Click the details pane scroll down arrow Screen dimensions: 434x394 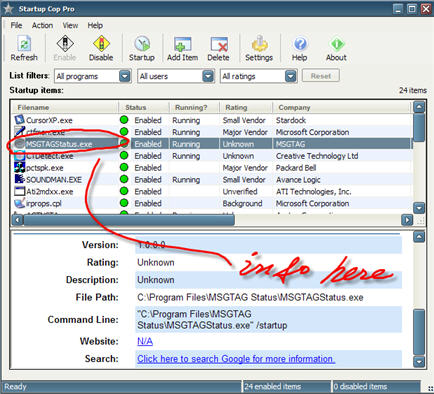tap(419, 361)
